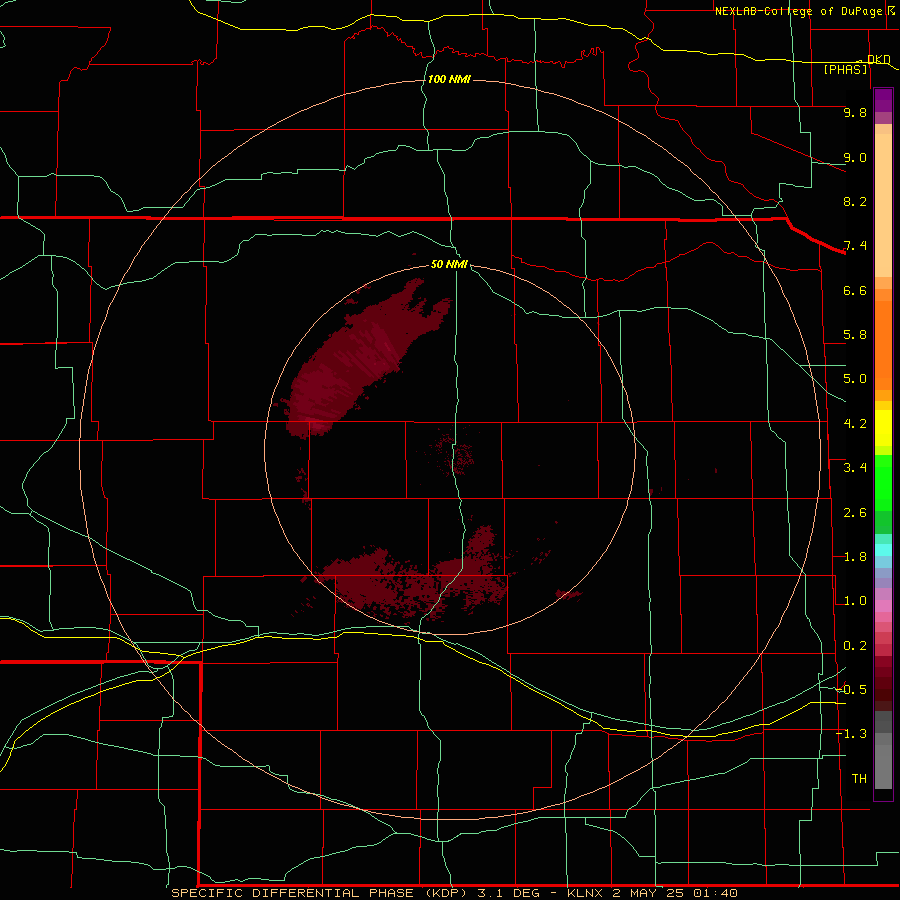Viewport: 900px width, 900px height.
Task: Click the TH label on color scale
Action: (859, 779)
